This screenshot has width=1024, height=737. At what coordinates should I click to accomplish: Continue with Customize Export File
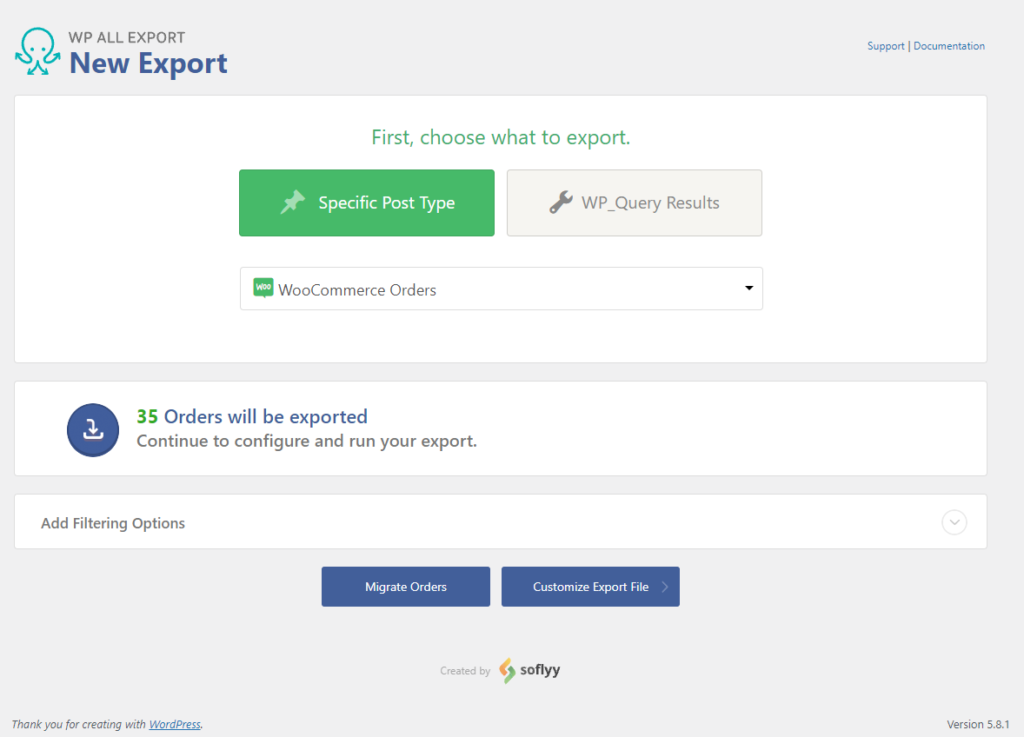pyautogui.click(x=590, y=587)
